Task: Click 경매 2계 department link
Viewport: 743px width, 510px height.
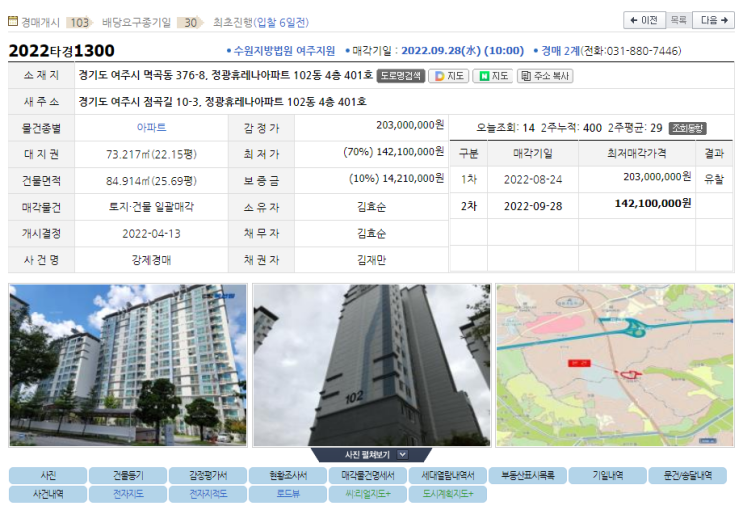Action: [560, 51]
